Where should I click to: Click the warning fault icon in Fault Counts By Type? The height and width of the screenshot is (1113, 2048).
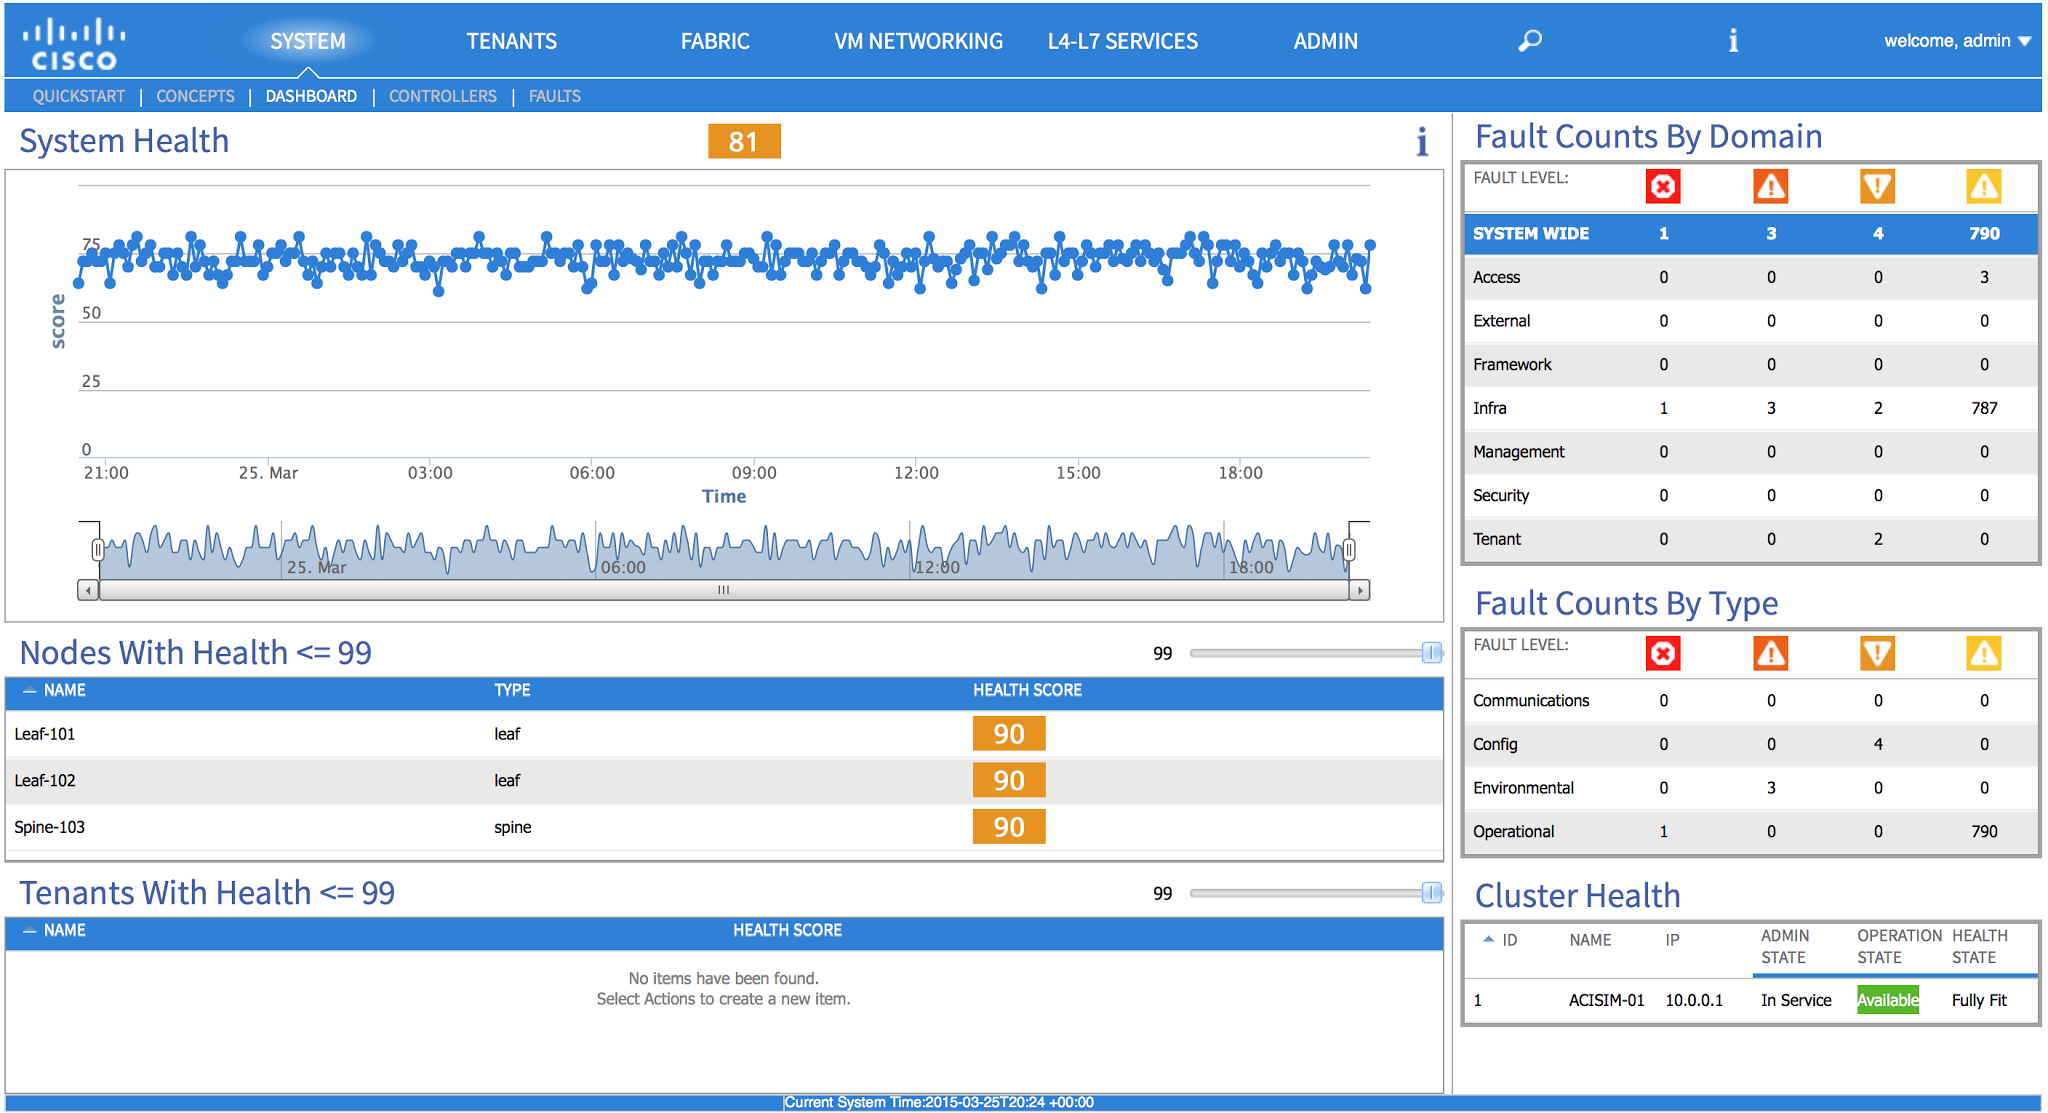[x=1983, y=654]
